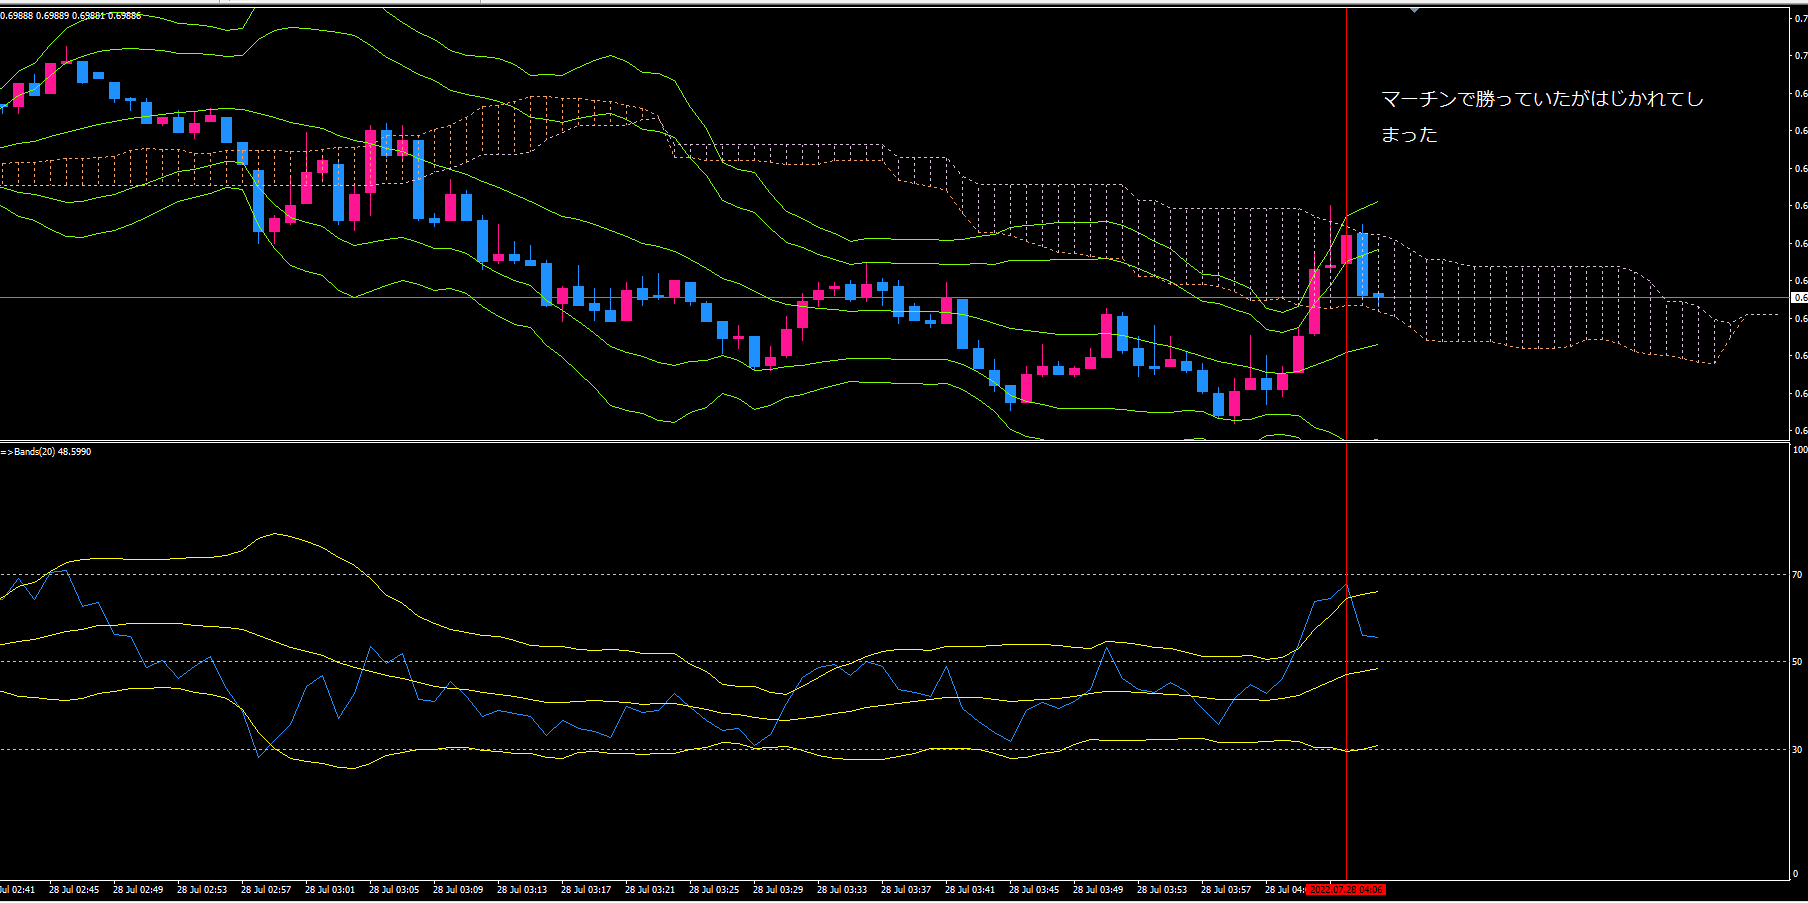Select the Japanese text annotation starting マーチンで
Viewport: 1808px width, 903px height.
[x=1542, y=116]
